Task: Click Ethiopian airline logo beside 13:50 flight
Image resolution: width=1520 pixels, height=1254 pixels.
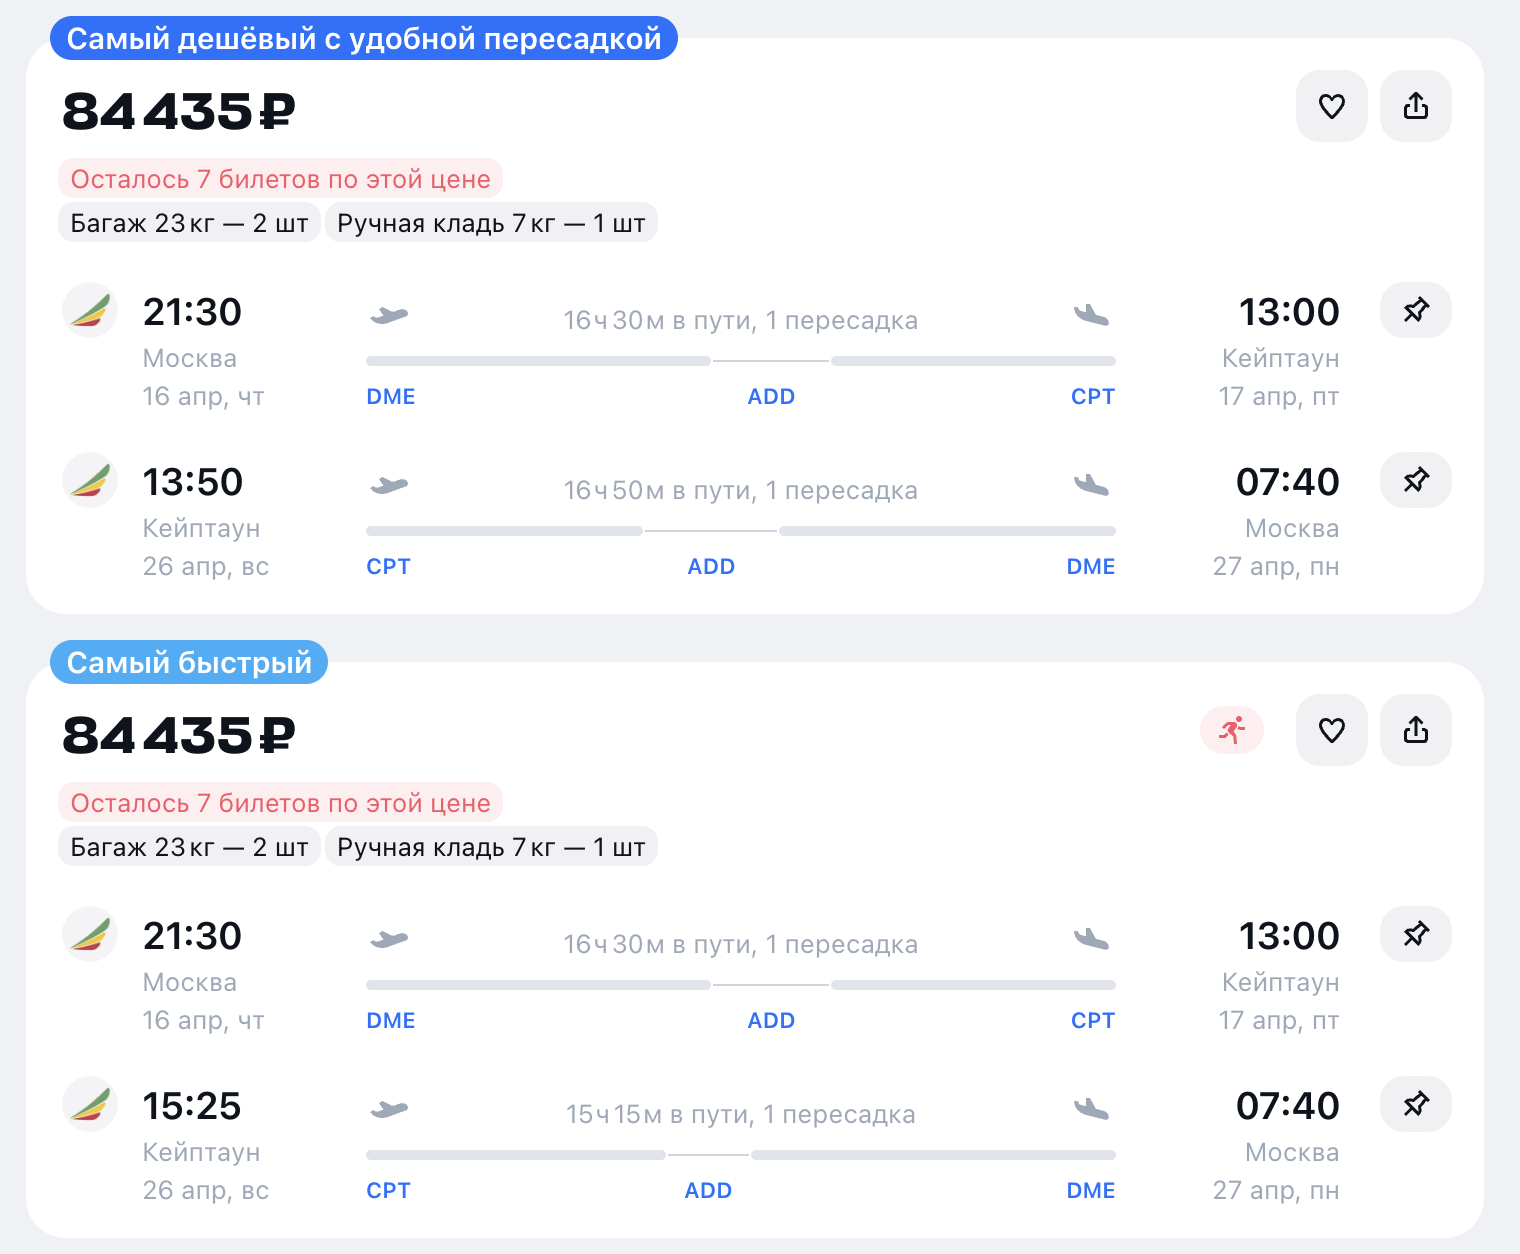Action: [x=90, y=480]
